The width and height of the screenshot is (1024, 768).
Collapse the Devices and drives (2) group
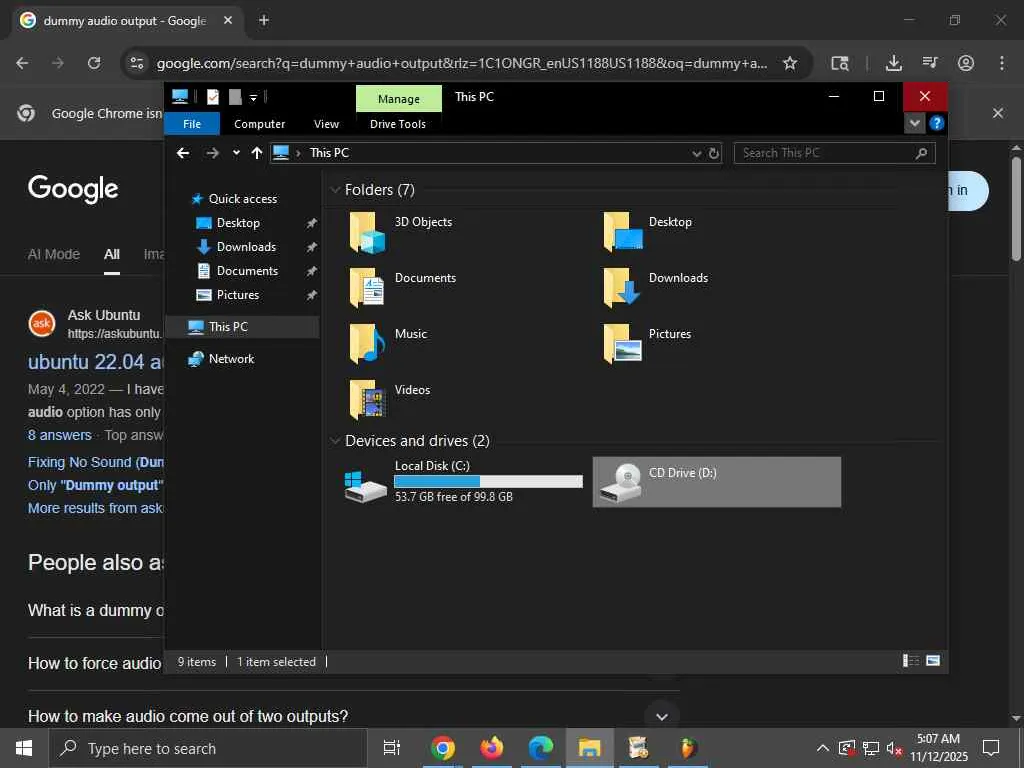335,441
